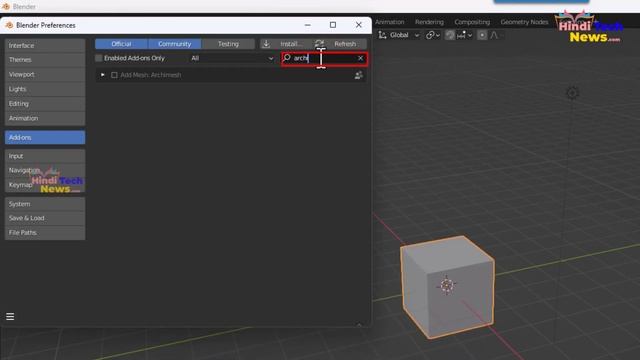Click the pivot point link icon

tap(430, 36)
